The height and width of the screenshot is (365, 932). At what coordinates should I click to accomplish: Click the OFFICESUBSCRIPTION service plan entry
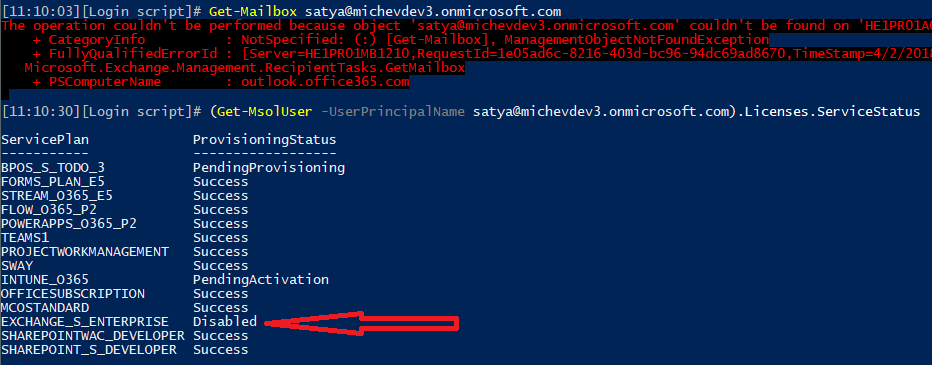(73, 294)
